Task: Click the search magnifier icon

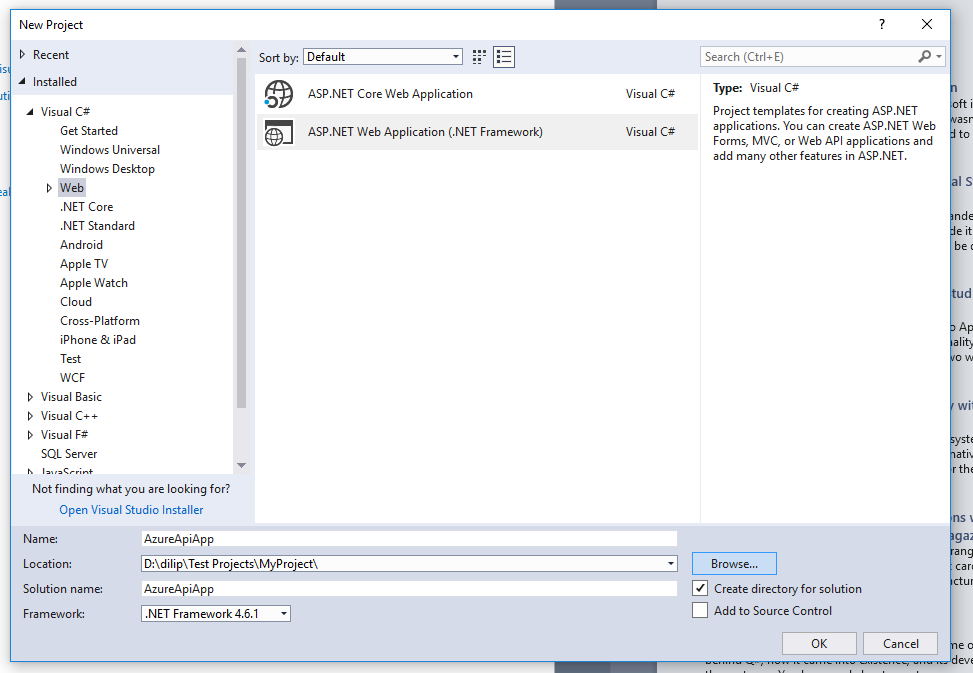Action: [x=925, y=56]
